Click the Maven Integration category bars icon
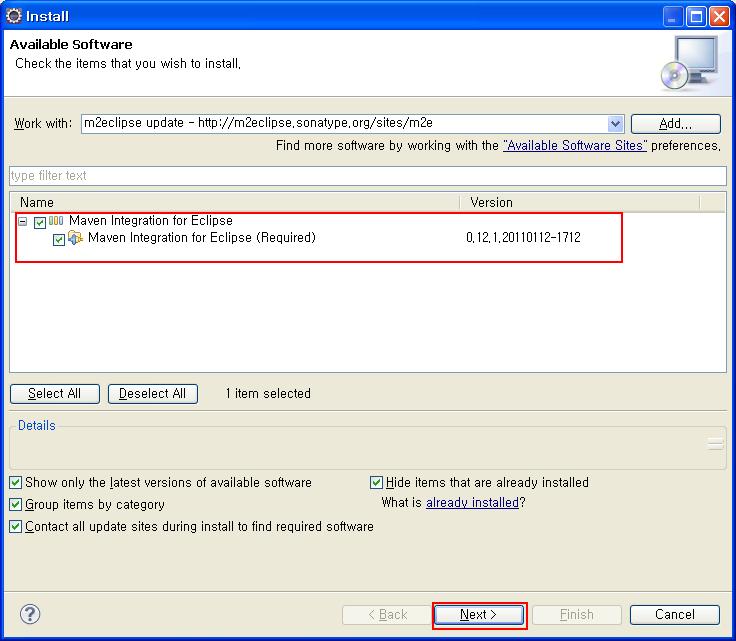The height and width of the screenshot is (641, 736). [56, 220]
